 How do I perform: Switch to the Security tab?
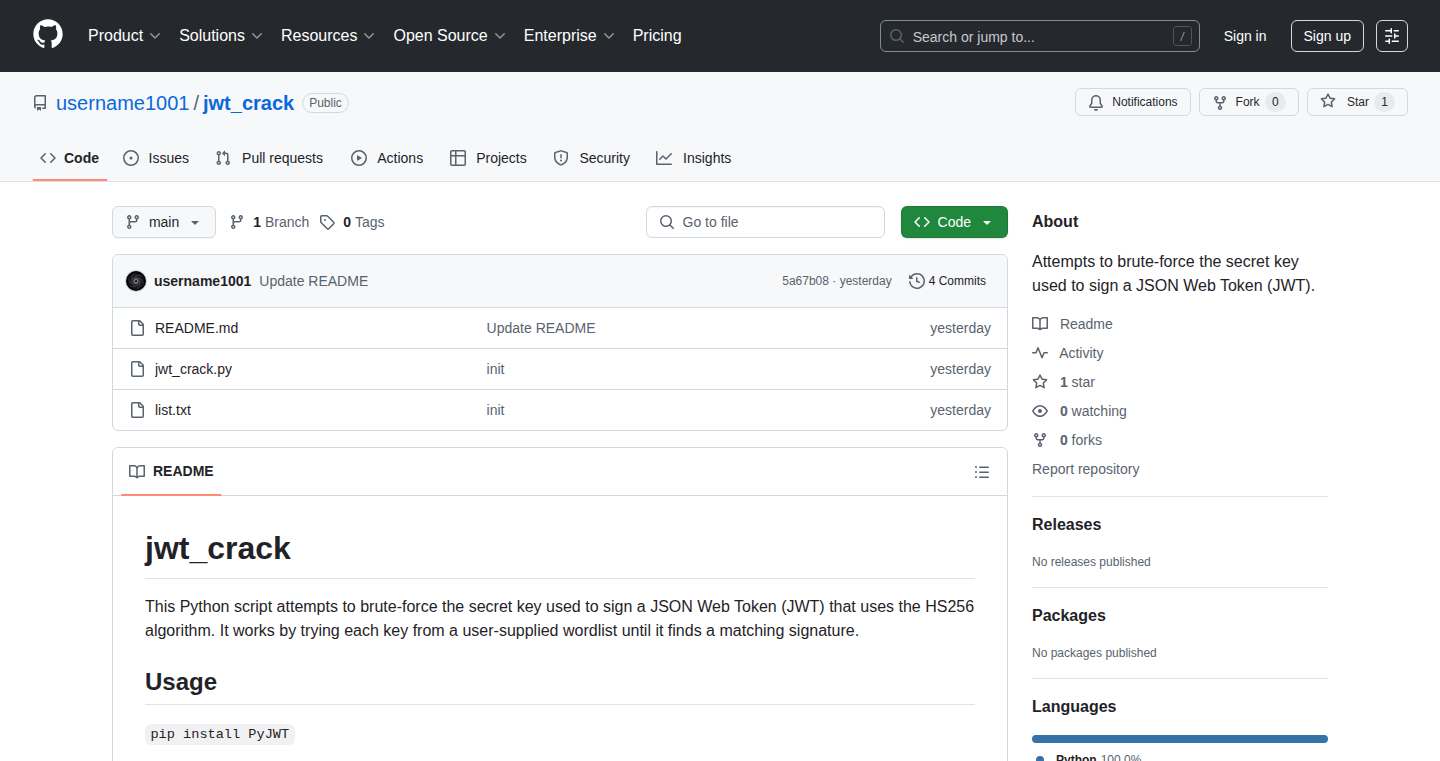[x=592, y=158]
